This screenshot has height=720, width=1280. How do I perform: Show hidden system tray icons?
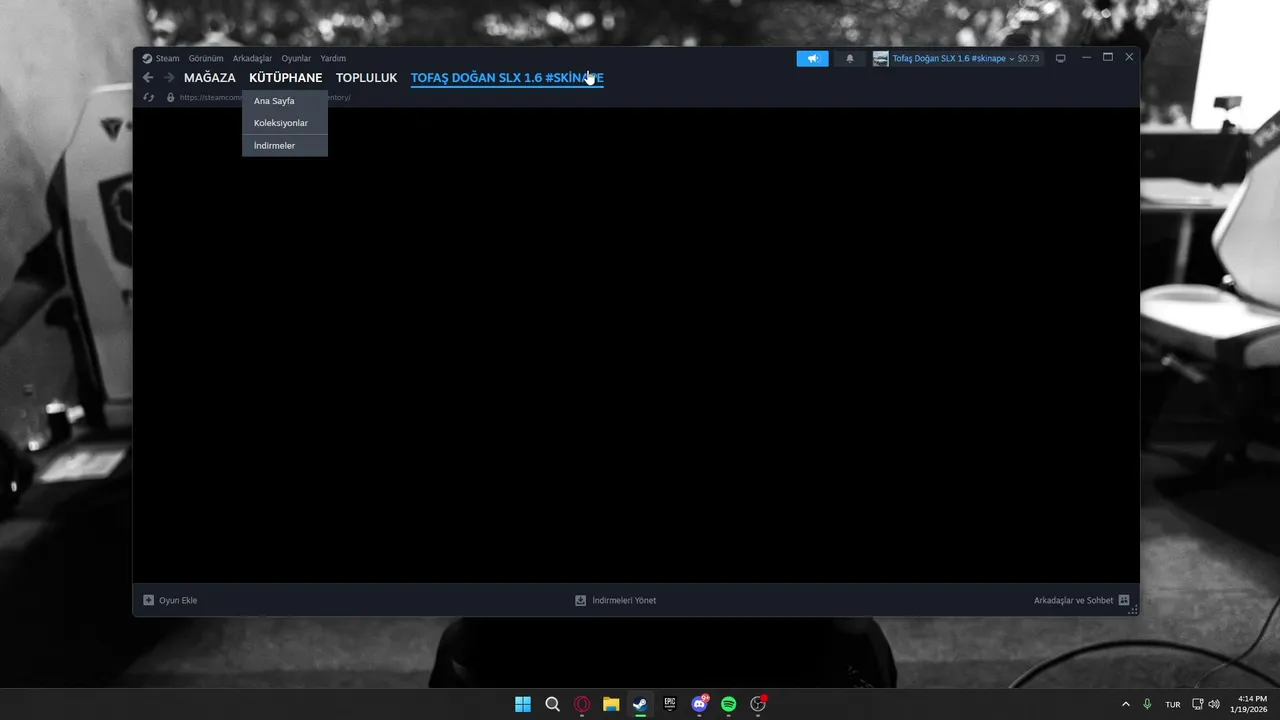pyautogui.click(x=1125, y=704)
